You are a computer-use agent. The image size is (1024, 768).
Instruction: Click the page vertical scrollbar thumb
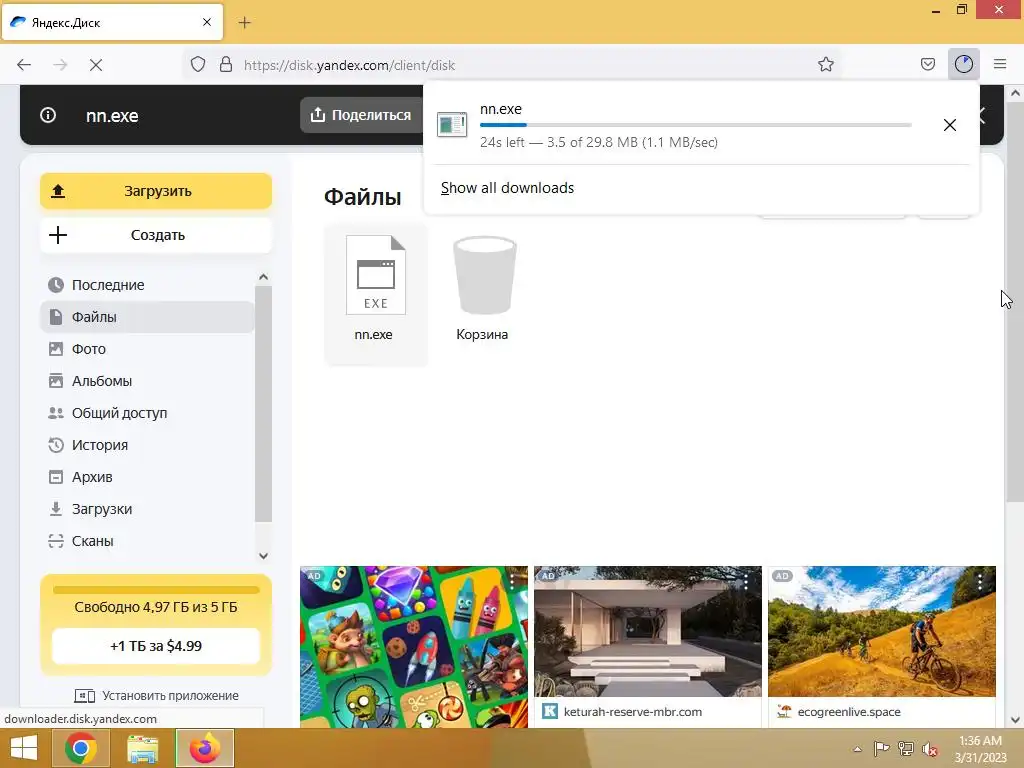[x=1016, y=300]
